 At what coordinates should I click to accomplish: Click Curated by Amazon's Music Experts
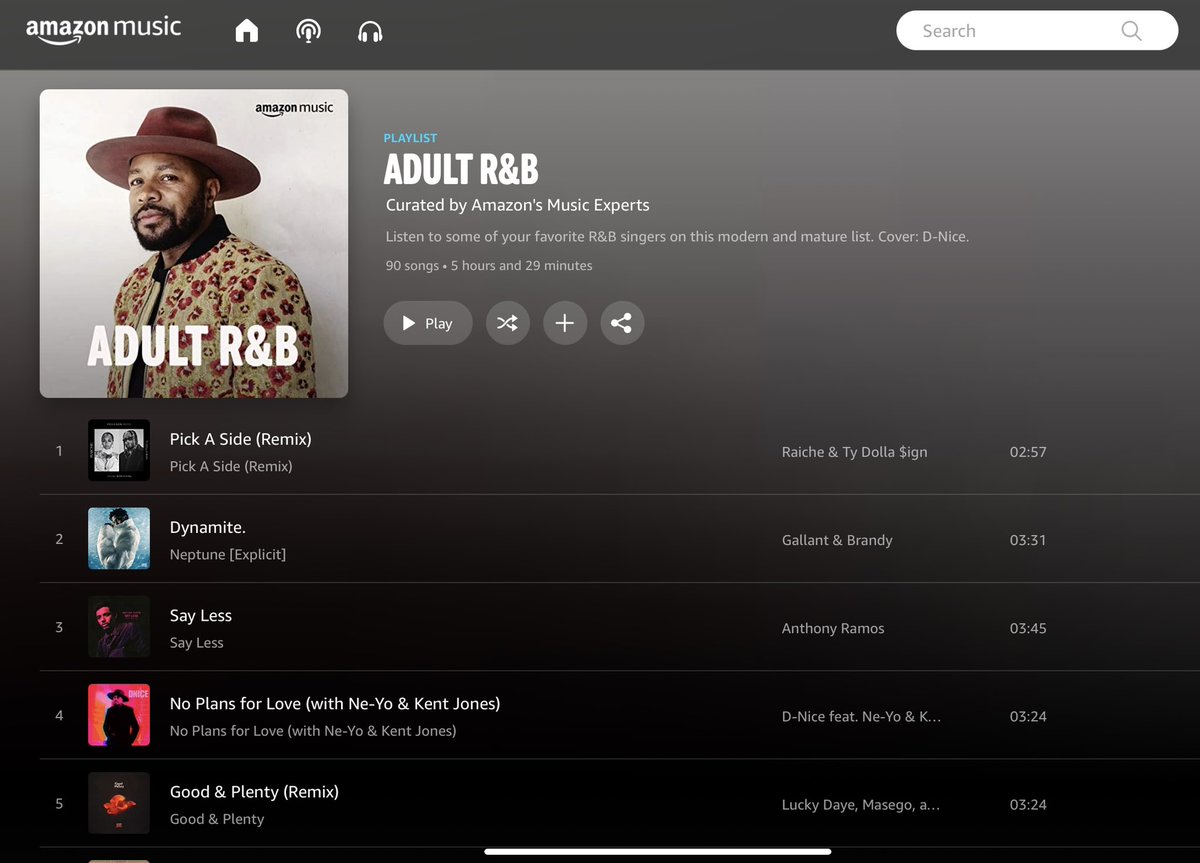click(518, 205)
